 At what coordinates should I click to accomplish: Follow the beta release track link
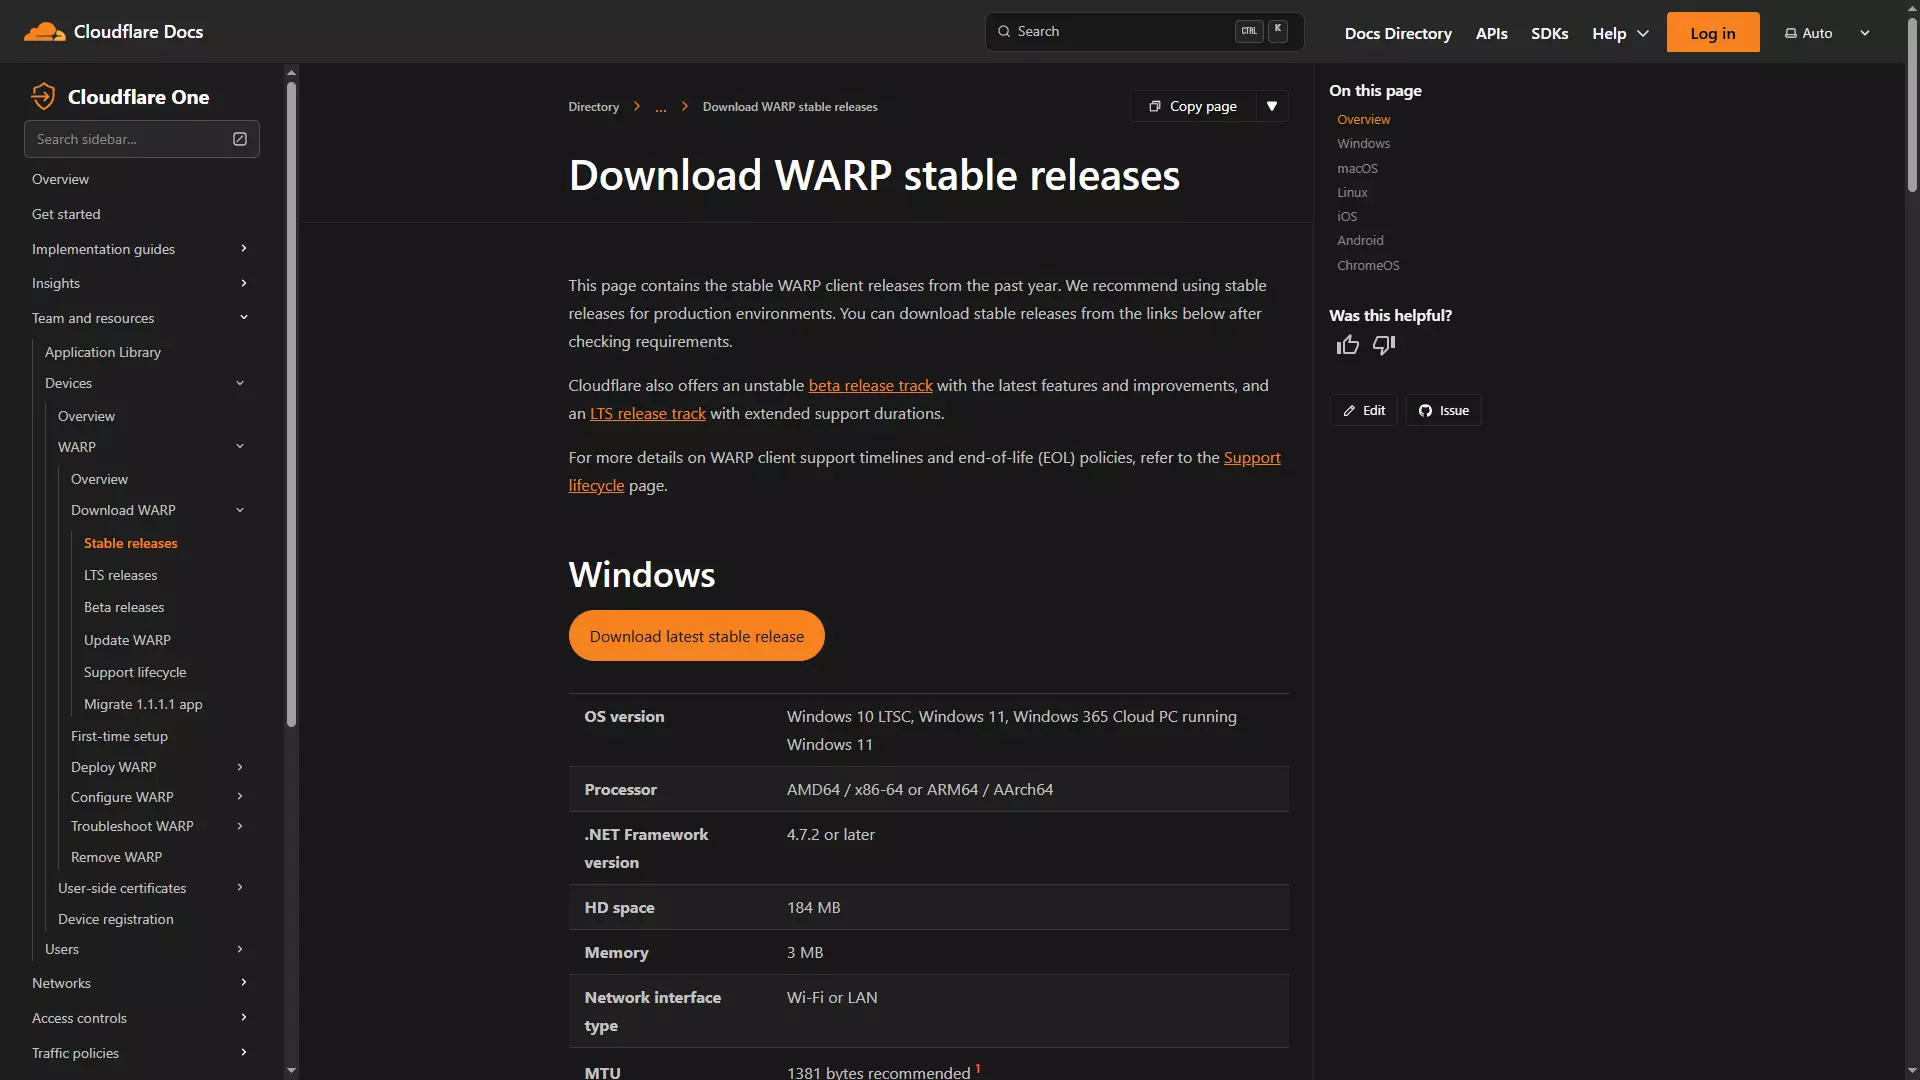point(870,386)
